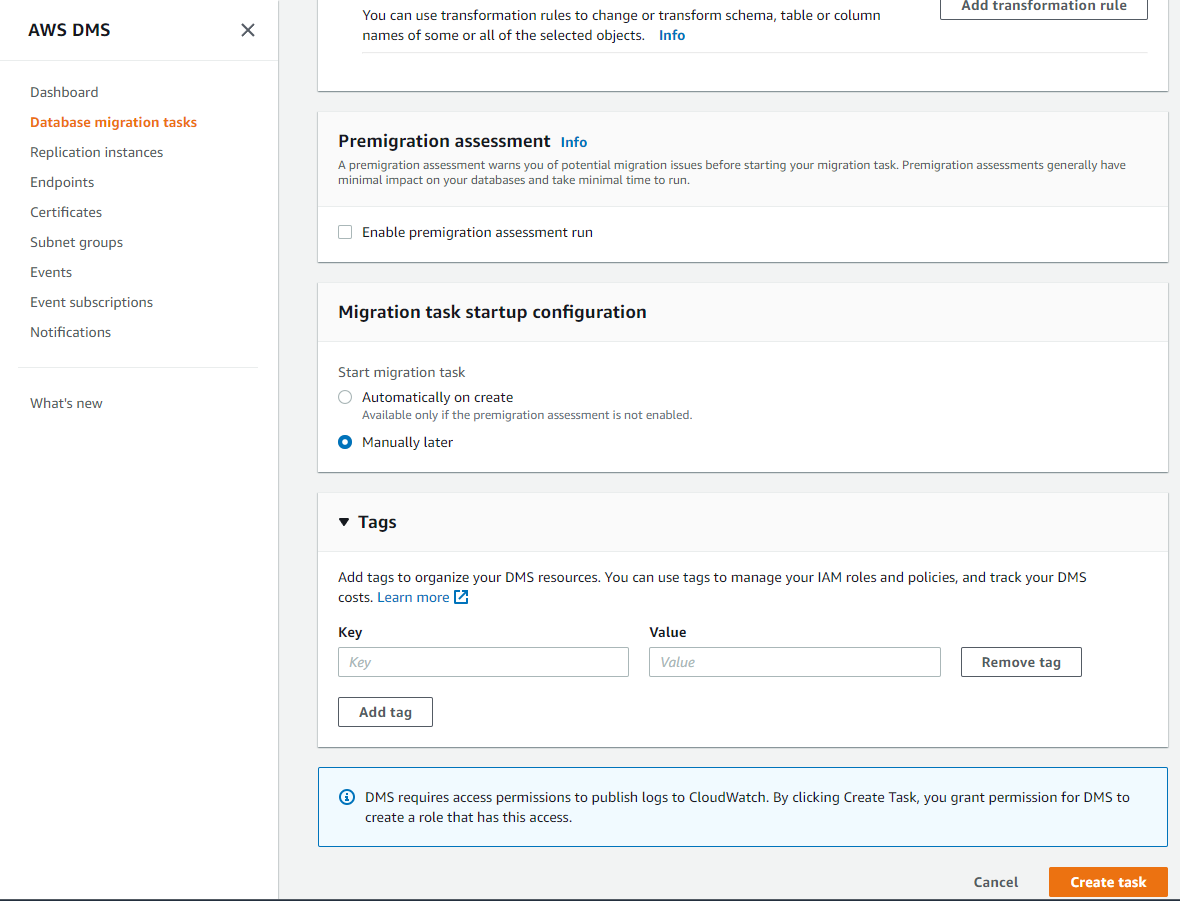
Task: Collapse the Tags section triangle
Action: tap(344, 522)
